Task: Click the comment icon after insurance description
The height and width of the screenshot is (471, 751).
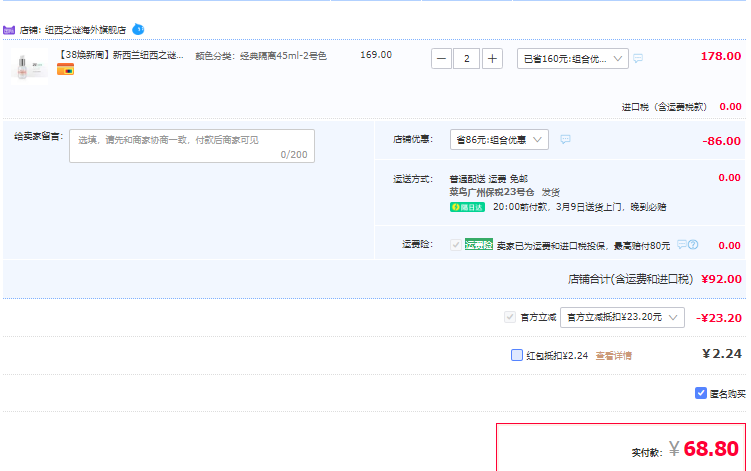Action: pyautogui.click(x=682, y=245)
